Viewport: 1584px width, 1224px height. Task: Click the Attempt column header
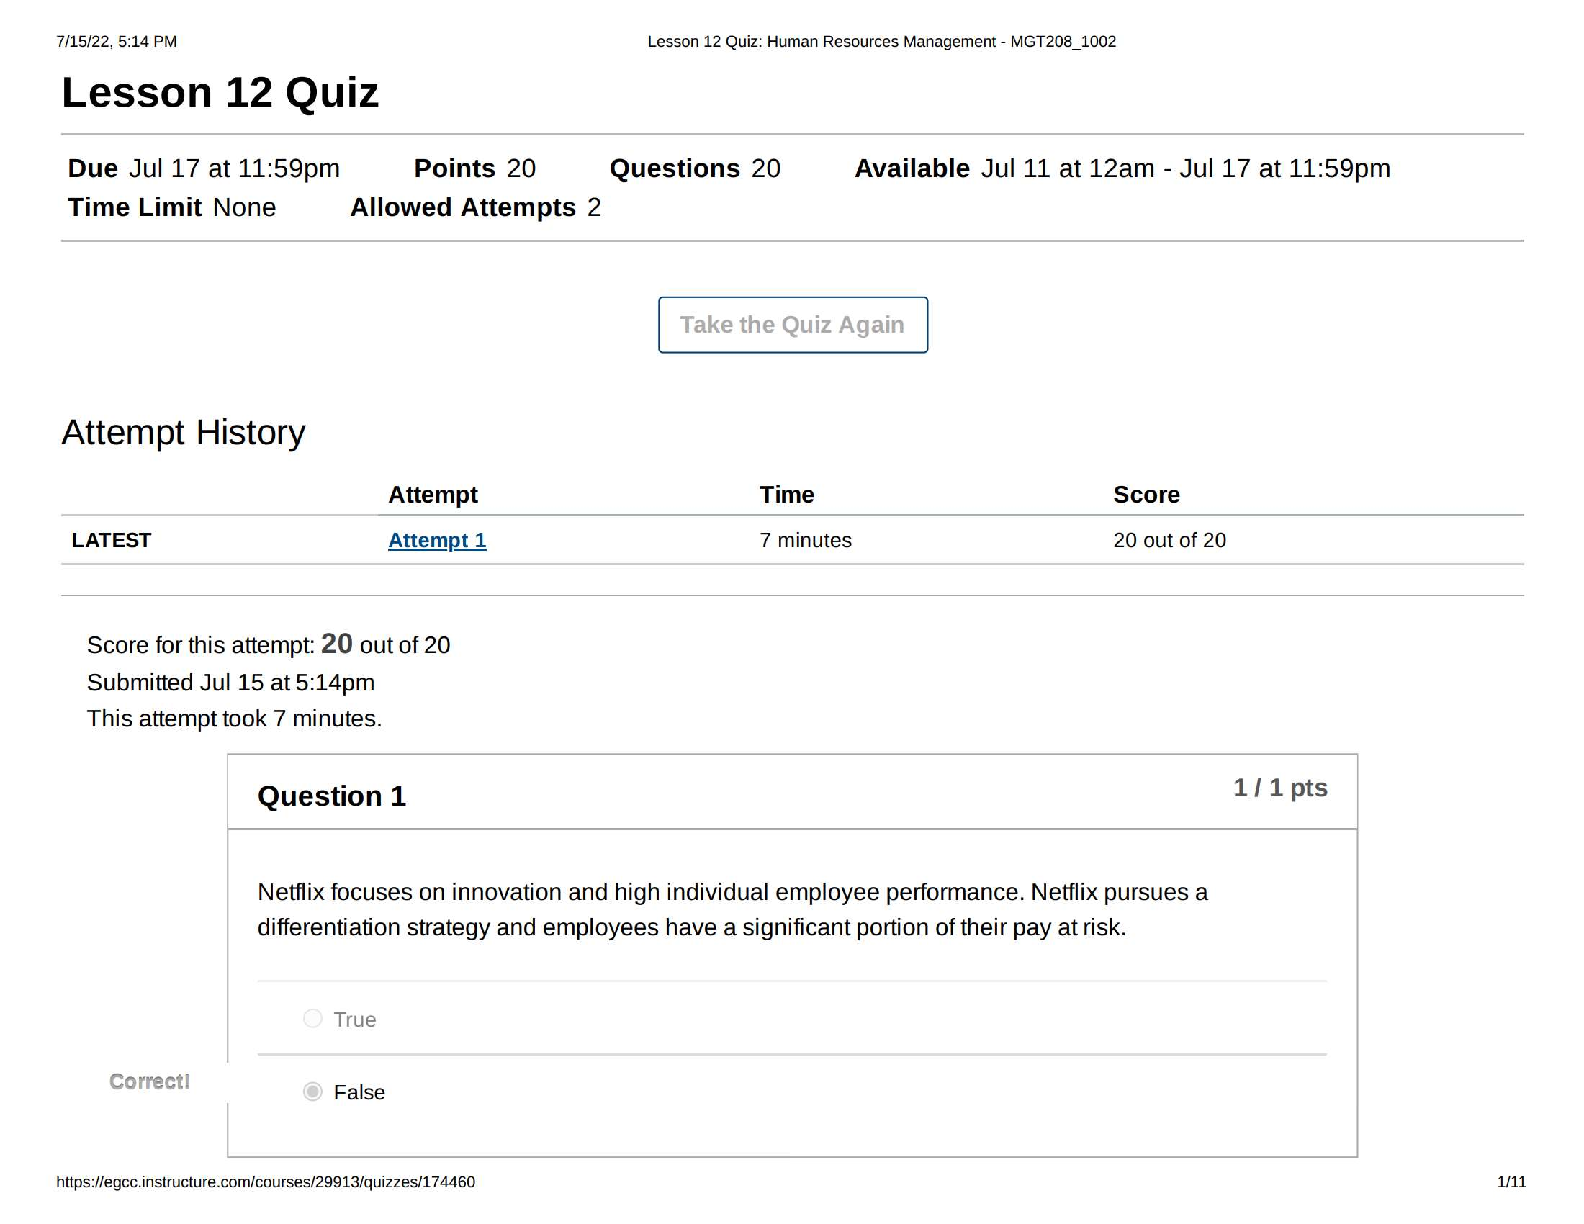pyautogui.click(x=432, y=495)
